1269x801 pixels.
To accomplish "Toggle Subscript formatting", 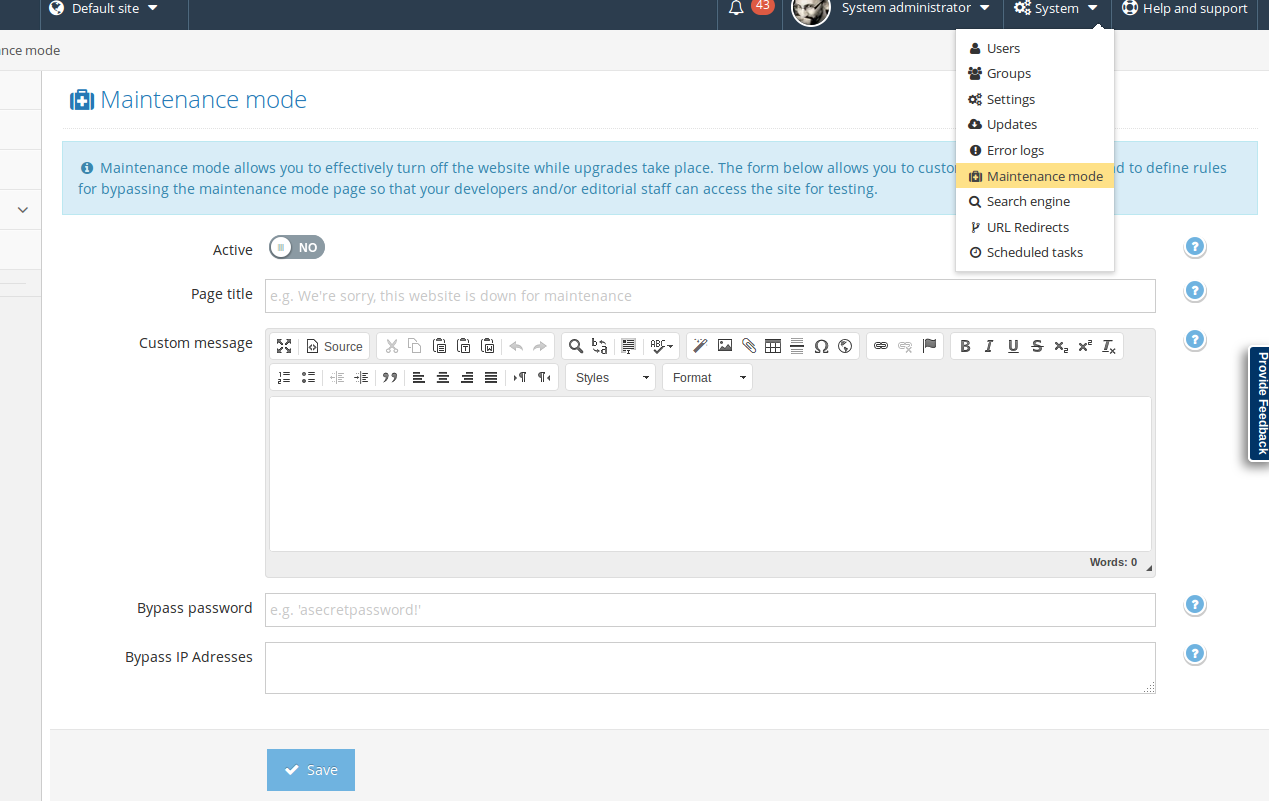I will pyautogui.click(x=1061, y=346).
